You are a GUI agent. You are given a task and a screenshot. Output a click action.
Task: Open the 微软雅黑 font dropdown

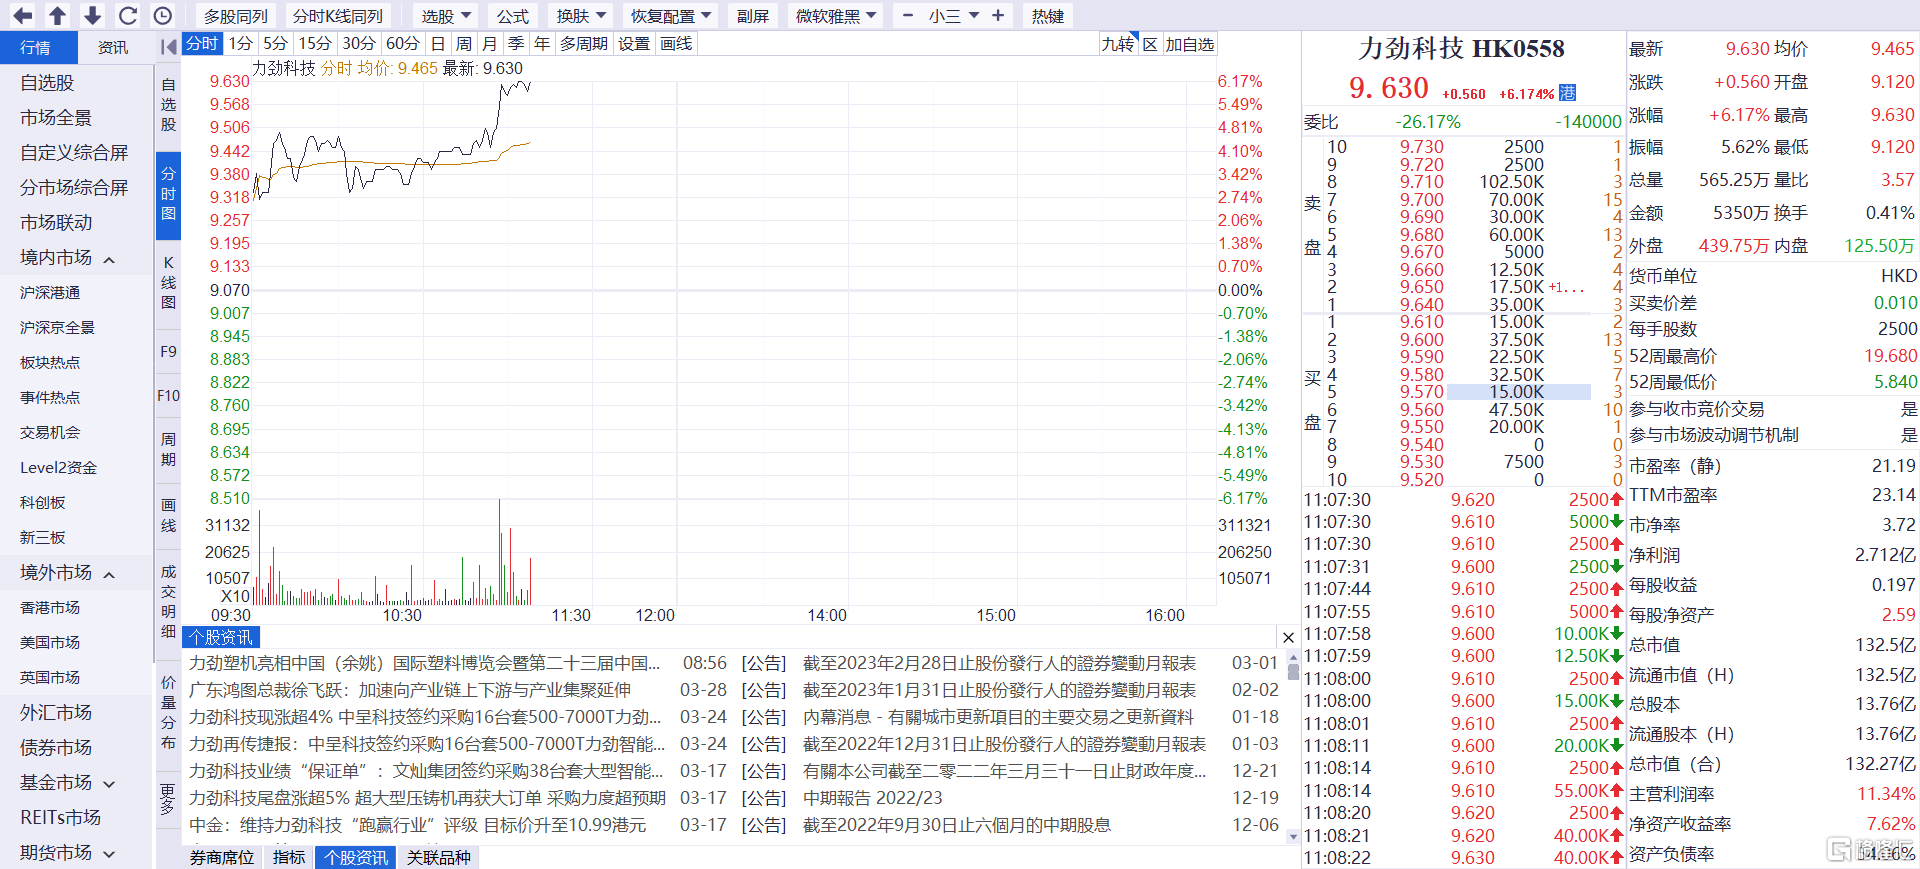[x=836, y=16]
